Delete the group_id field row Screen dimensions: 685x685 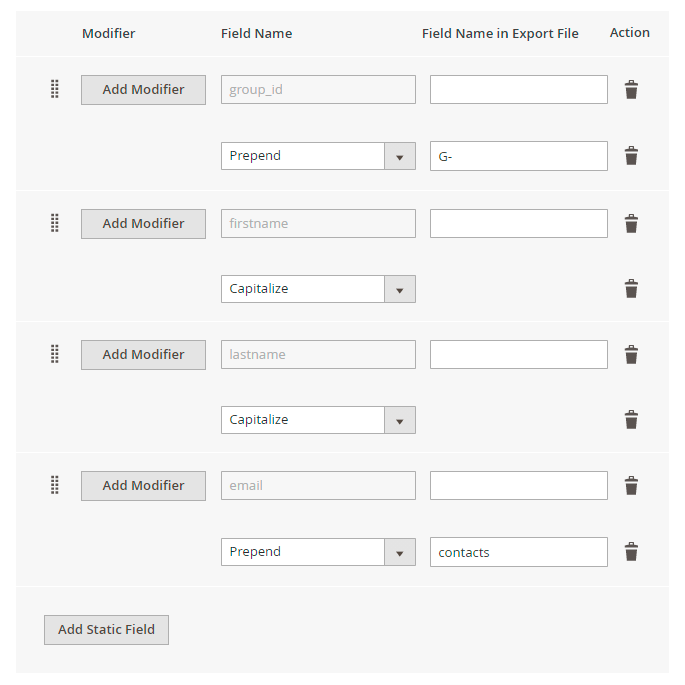[631, 90]
